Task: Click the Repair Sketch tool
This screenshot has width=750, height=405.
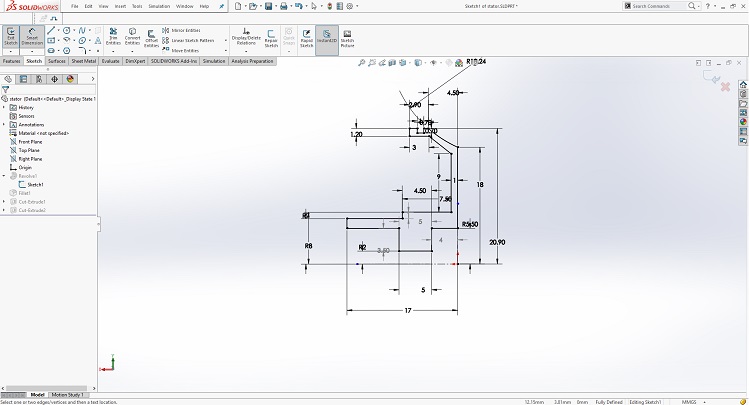Action: [x=271, y=38]
